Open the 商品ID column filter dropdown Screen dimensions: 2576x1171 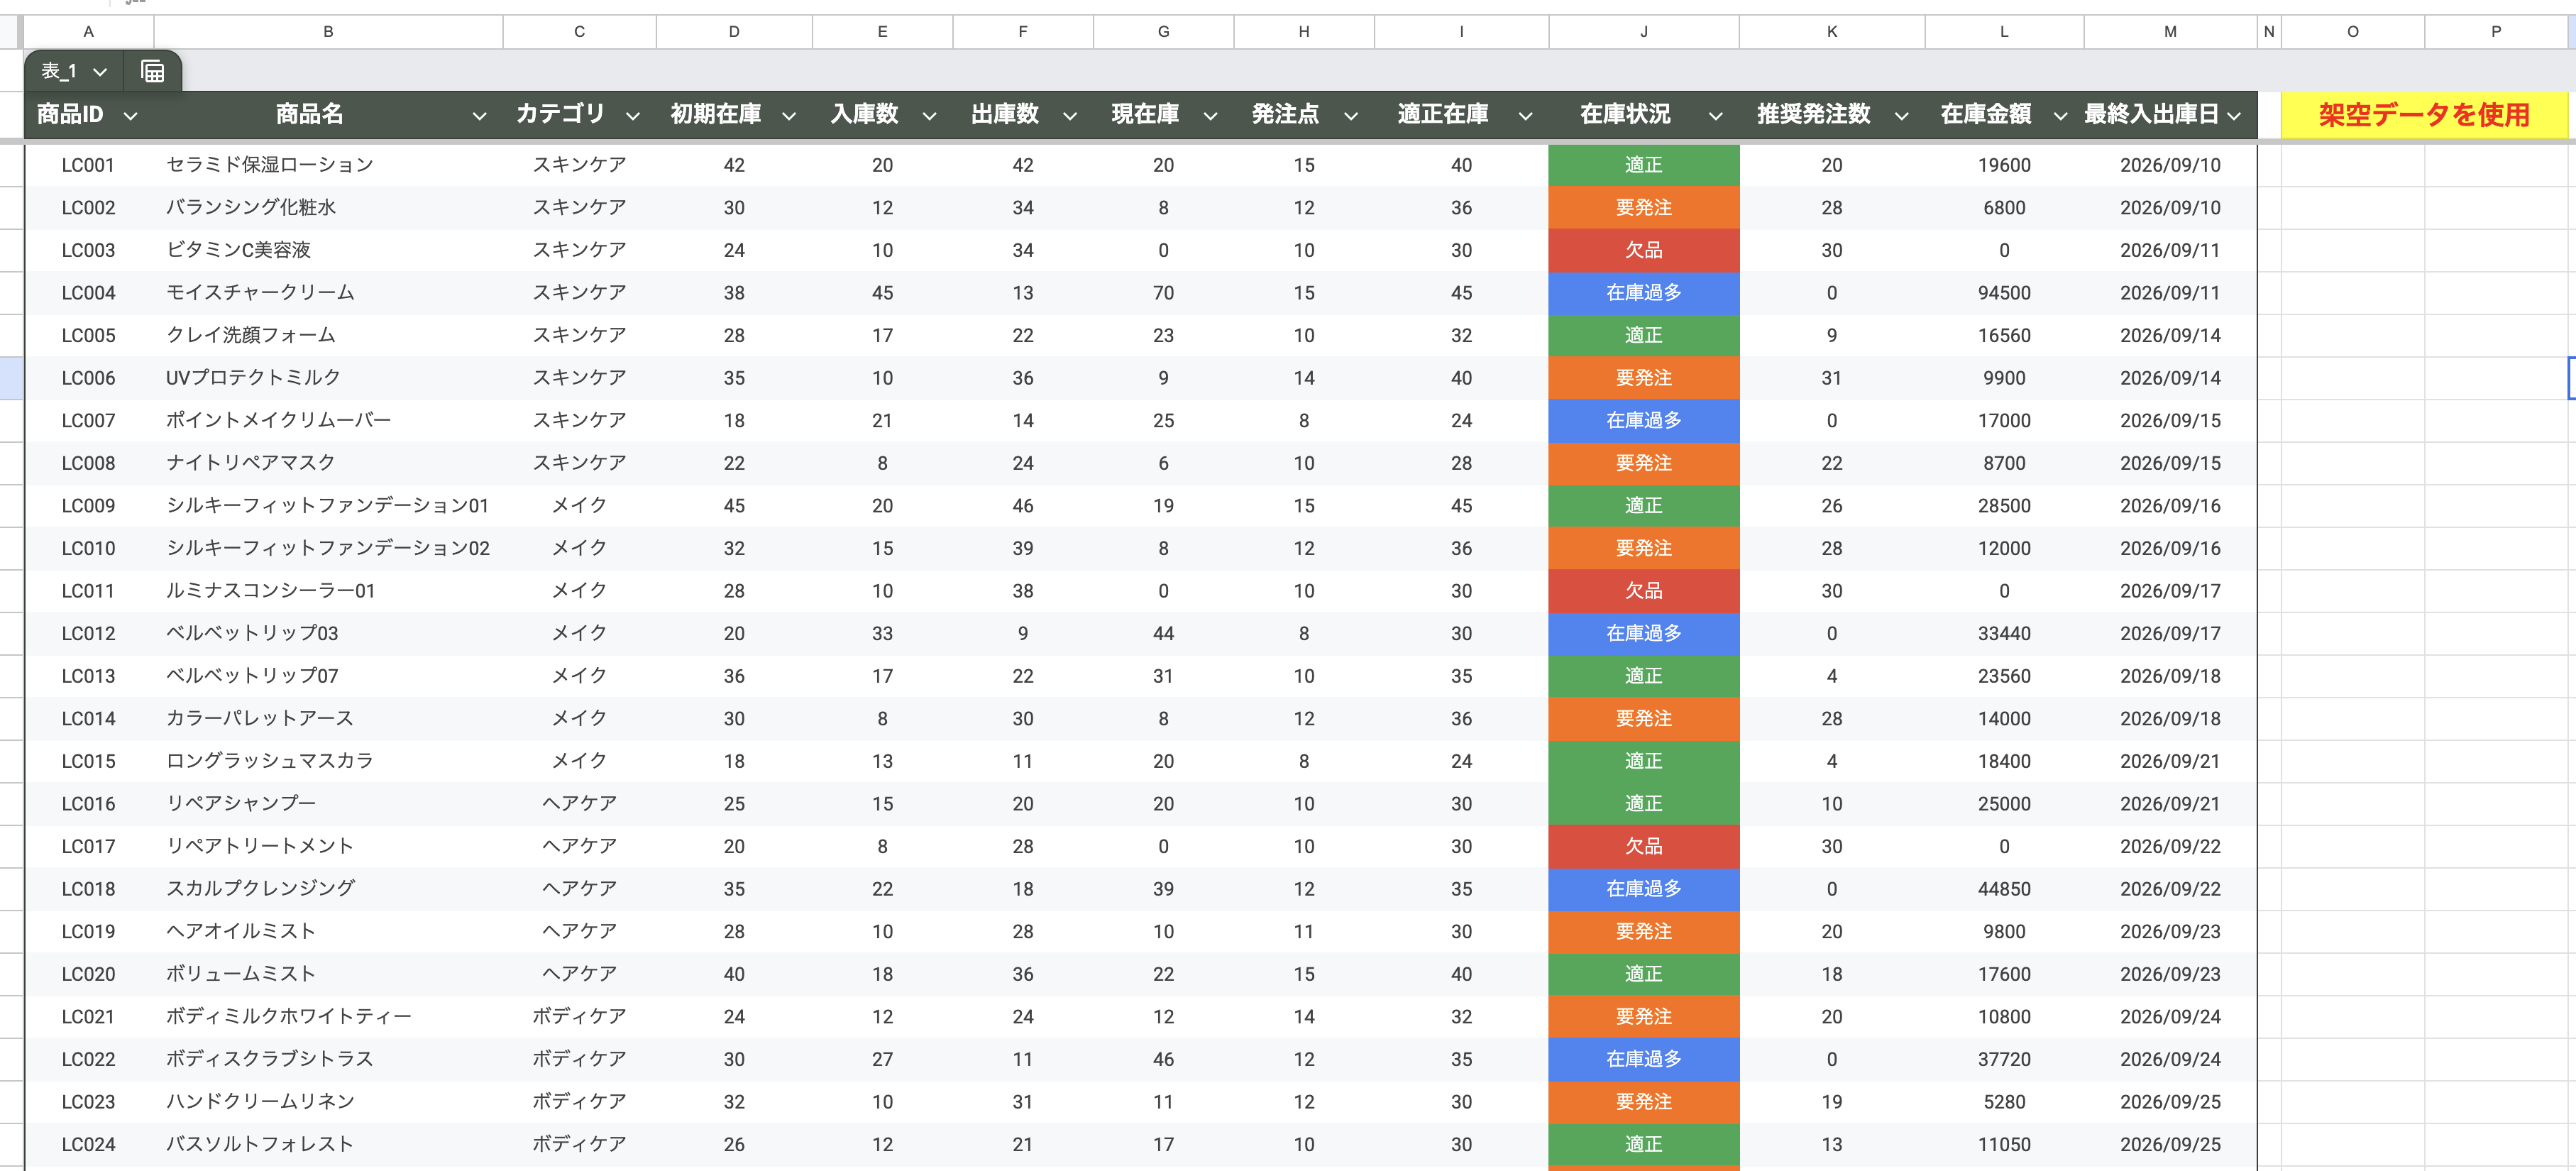click(130, 116)
